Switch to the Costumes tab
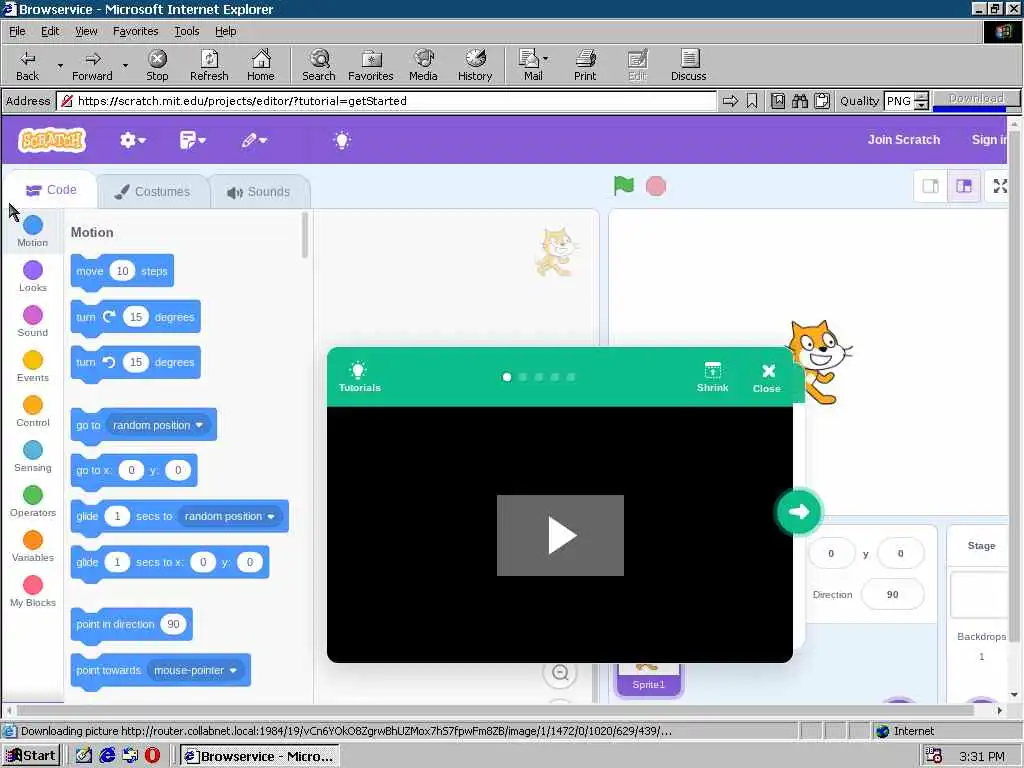The height and width of the screenshot is (768, 1024). coord(153,191)
